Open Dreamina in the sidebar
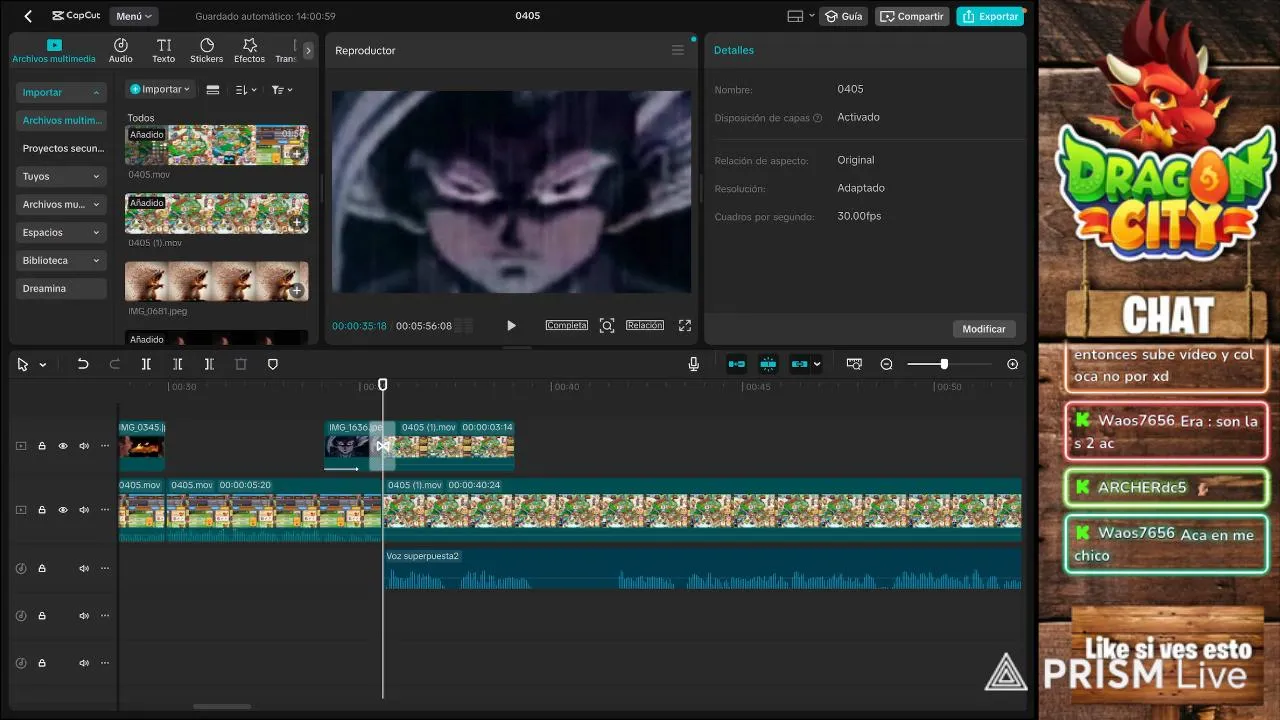This screenshot has height=720, width=1280. (x=61, y=288)
